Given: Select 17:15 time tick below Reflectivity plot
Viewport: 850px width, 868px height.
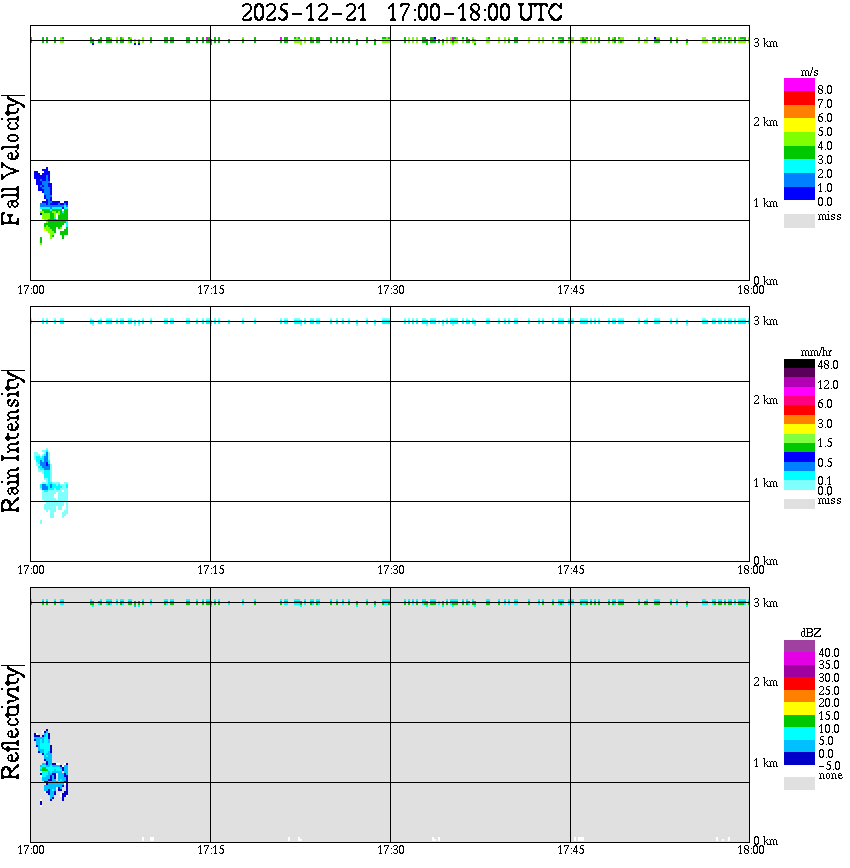Looking at the screenshot, I should 210,850.
